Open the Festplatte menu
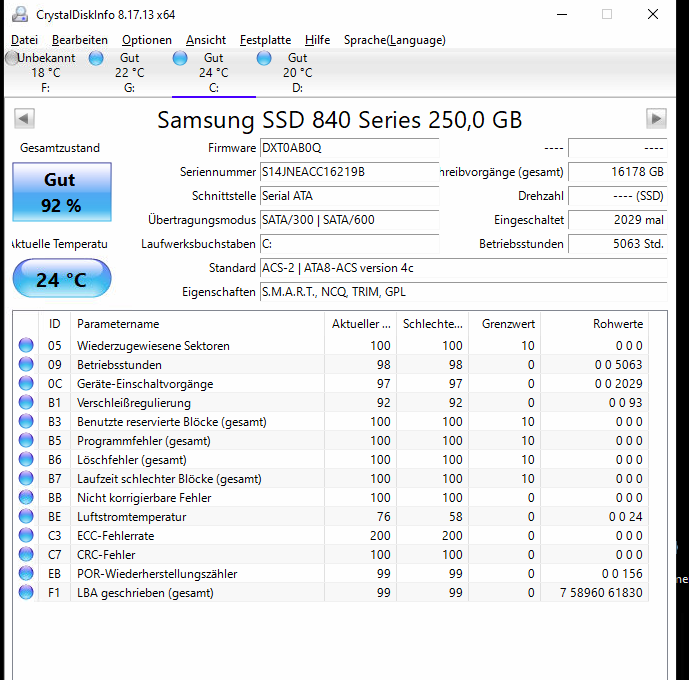 click(x=265, y=40)
